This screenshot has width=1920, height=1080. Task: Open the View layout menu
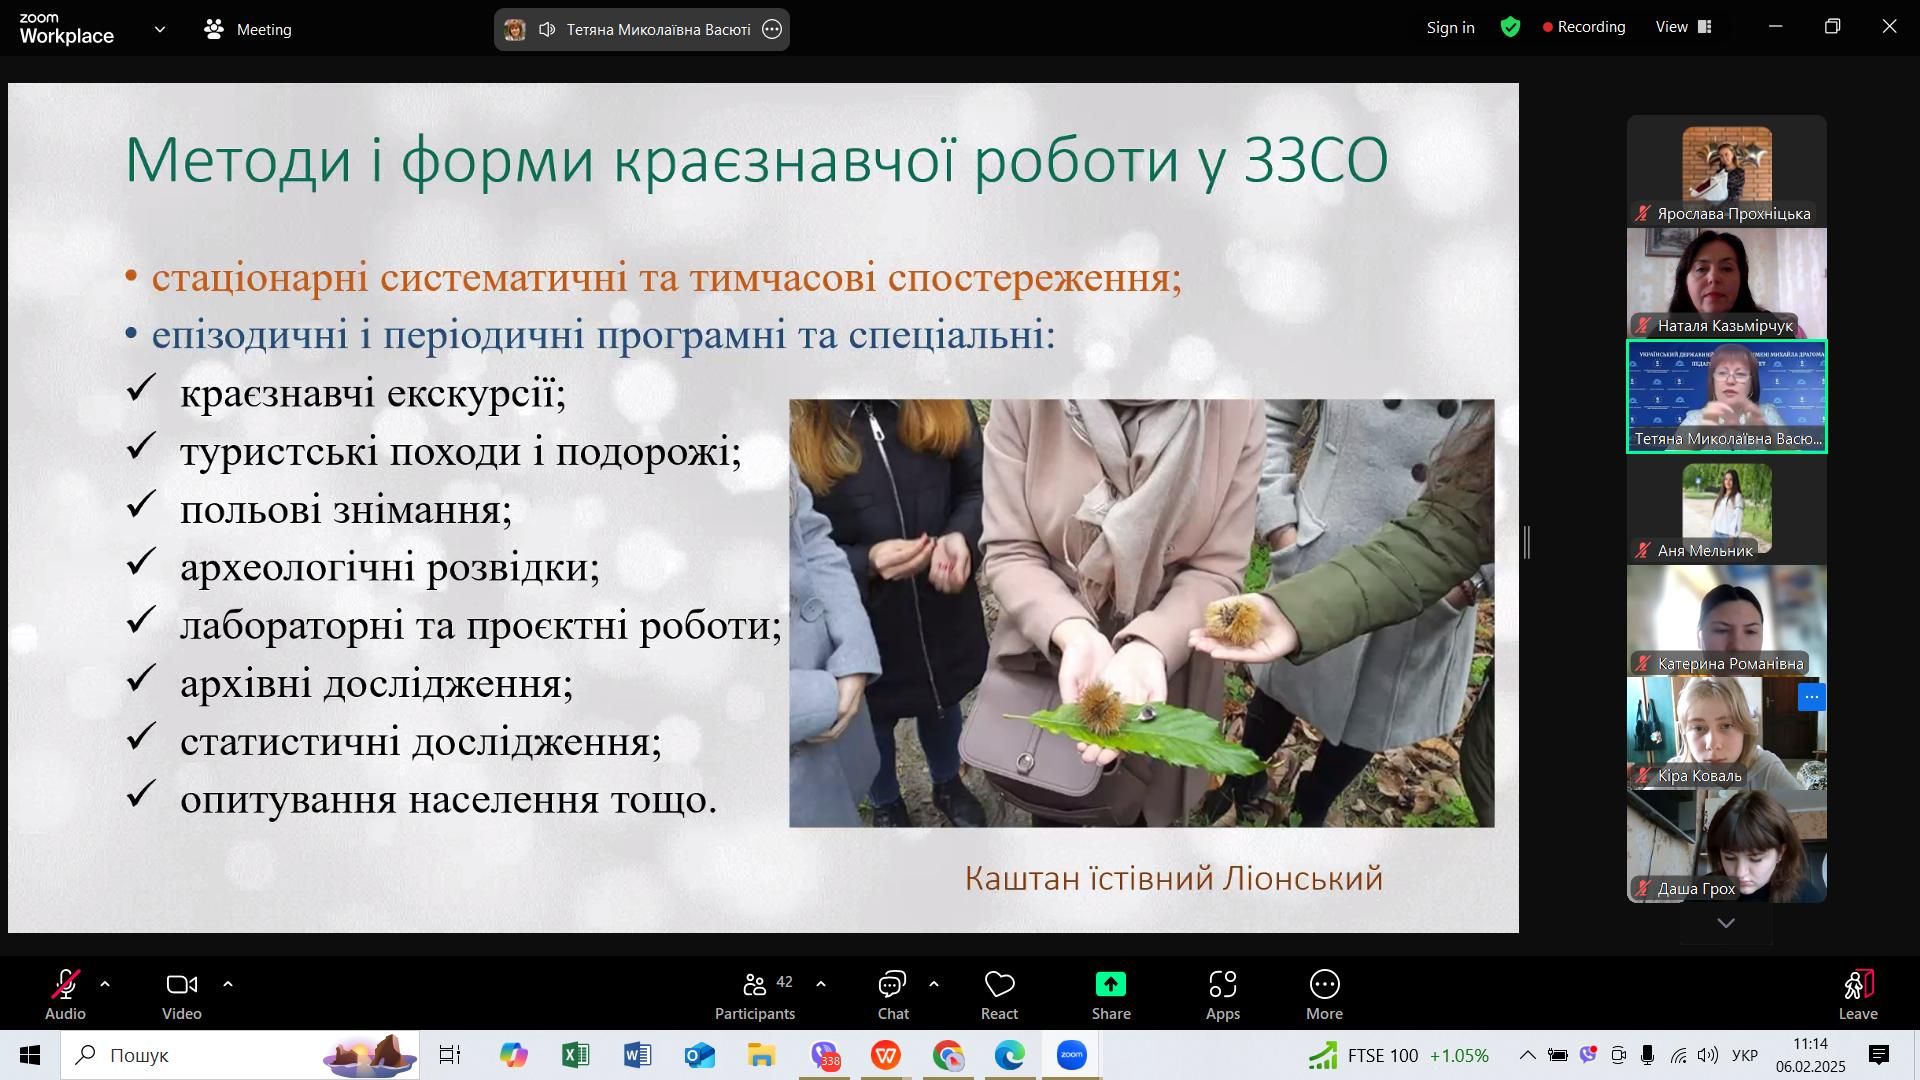coord(1685,27)
